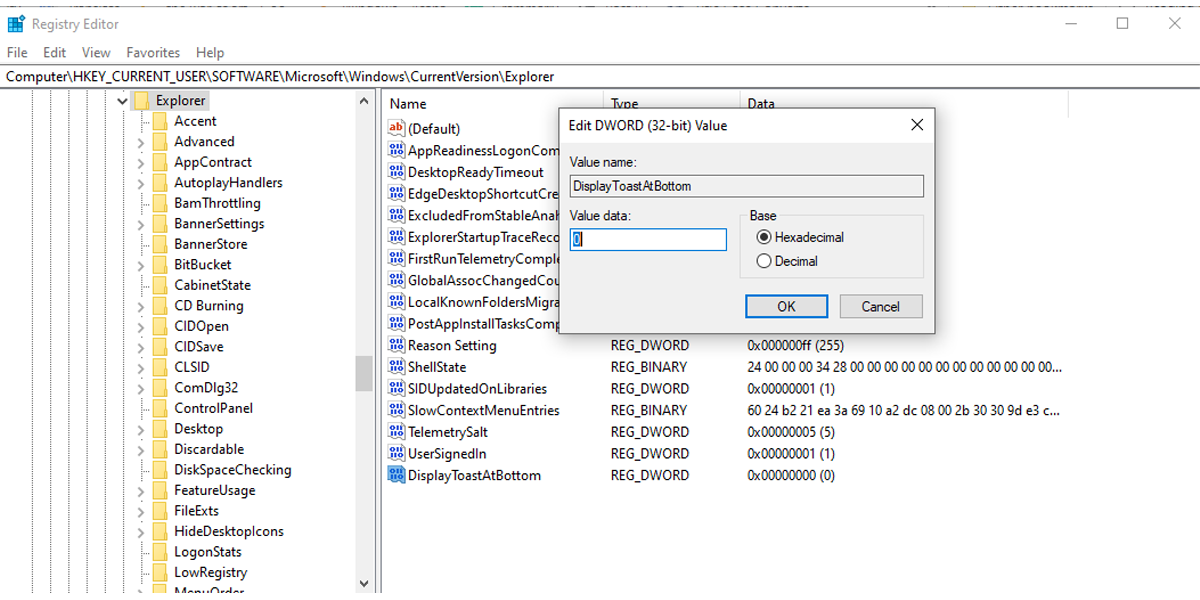
Task: Click the Registry Editor app icon in title bar
Action: click(x=16, y=24)
